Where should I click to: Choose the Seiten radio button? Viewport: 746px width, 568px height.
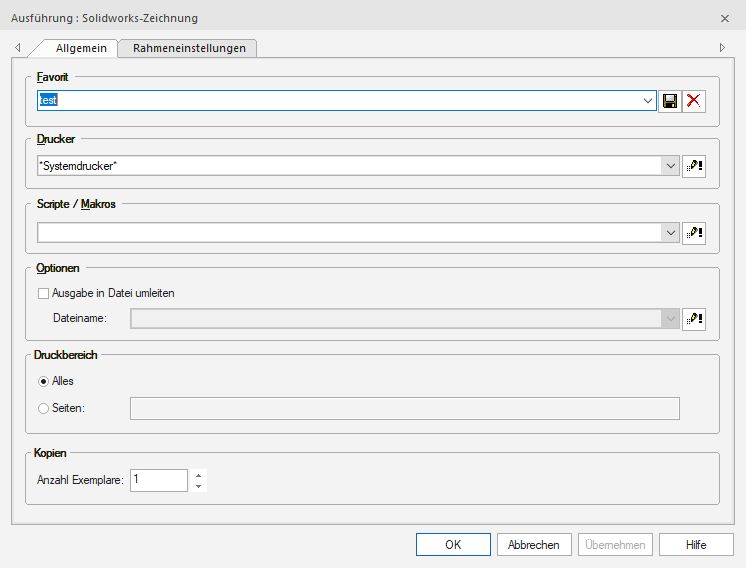[x=43, y=408]
